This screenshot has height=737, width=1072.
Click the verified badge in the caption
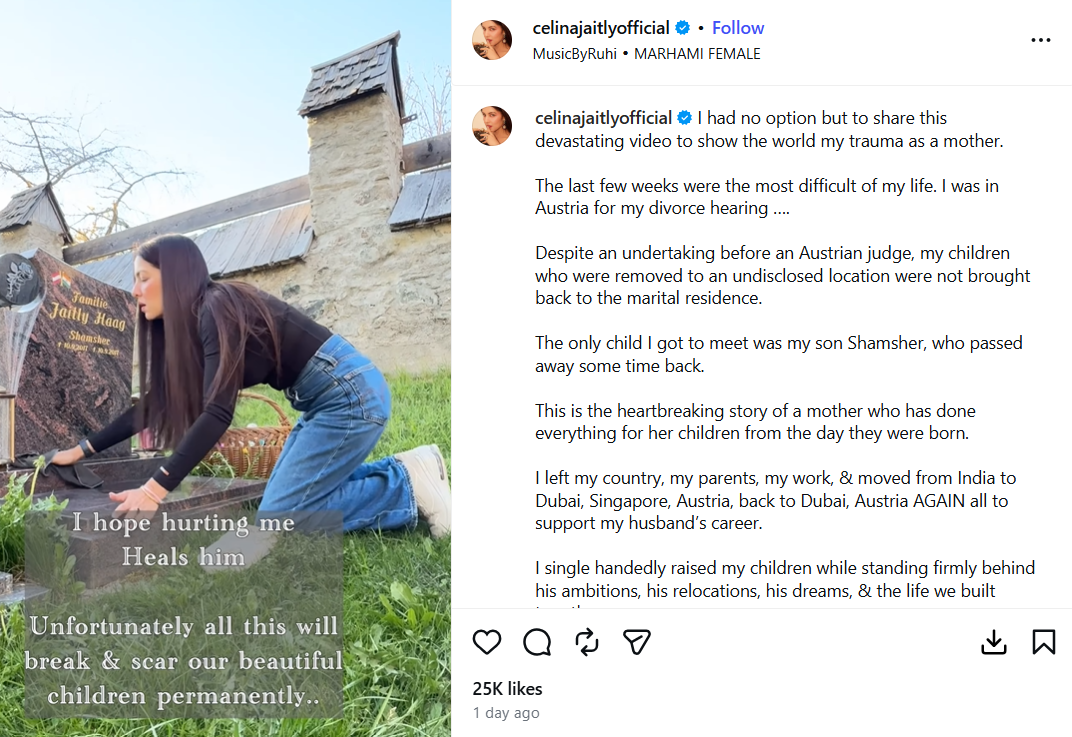point(684,118)
